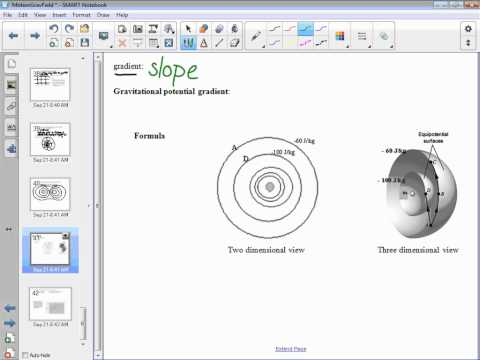The image size is (480, 360).
Task: Delete the selected object with the red X
Action: tap(122, 43)
